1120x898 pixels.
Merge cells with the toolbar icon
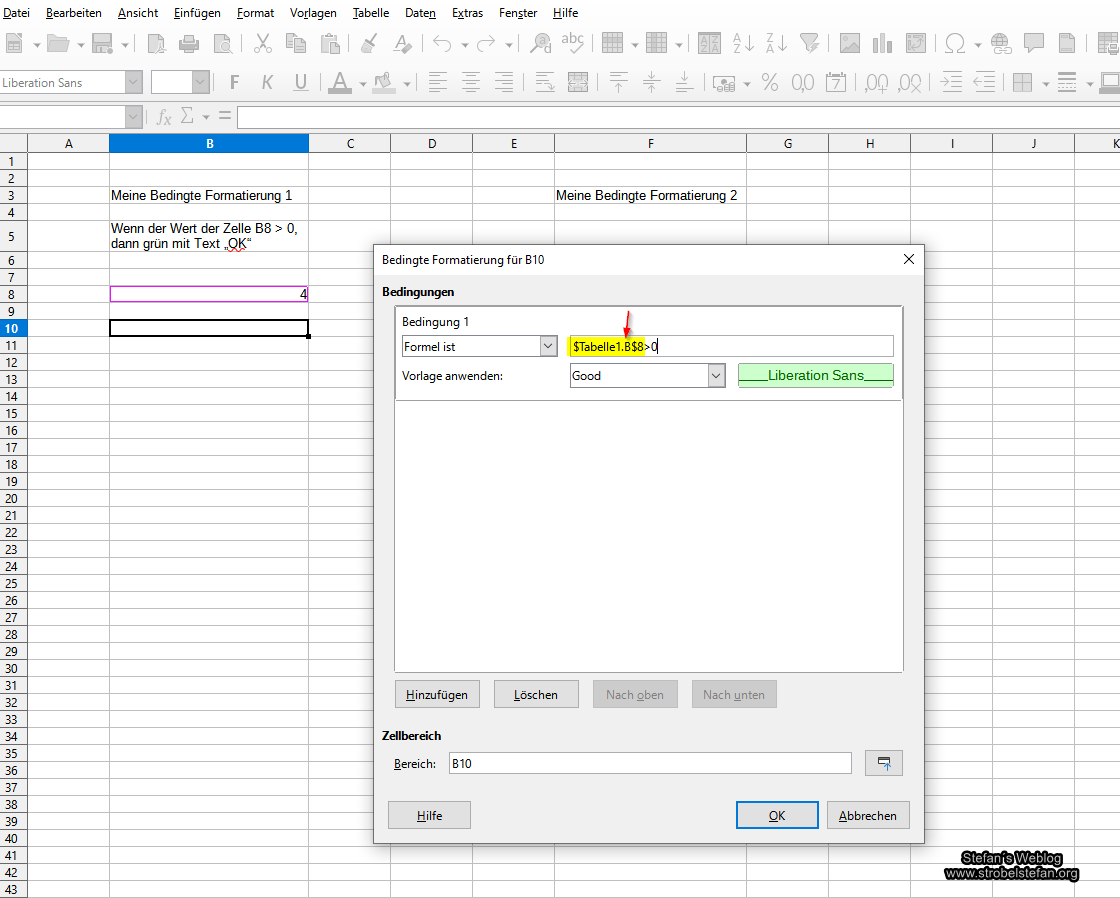578,82
